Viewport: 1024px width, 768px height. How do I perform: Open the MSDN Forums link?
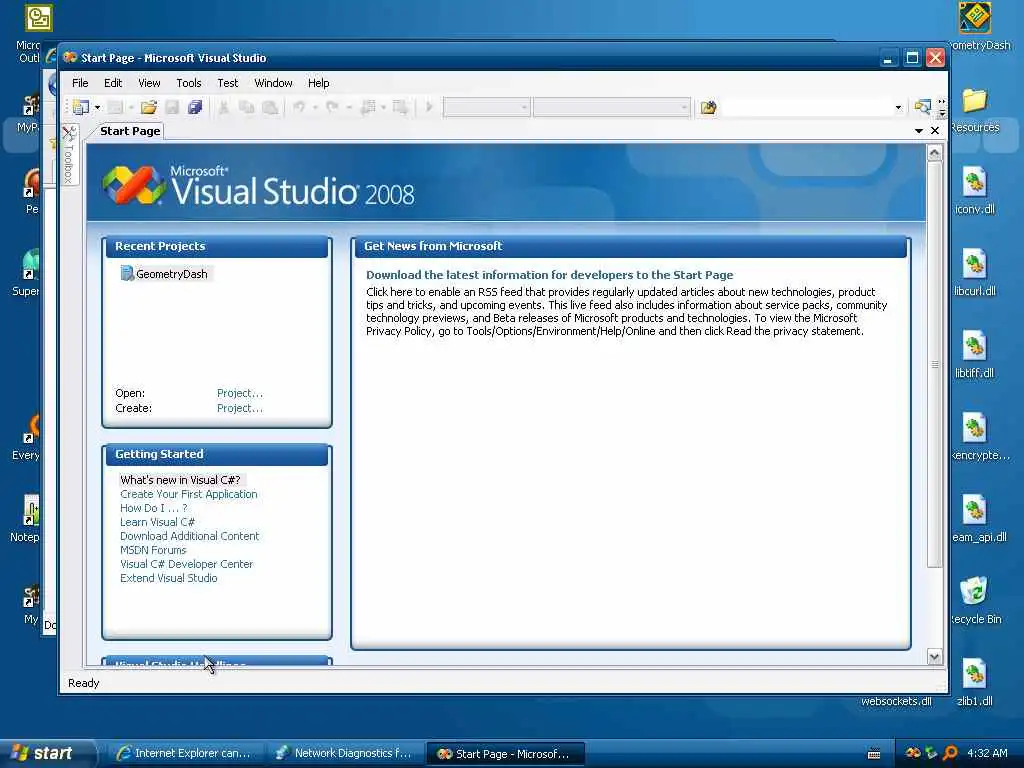tap(153, 551)
